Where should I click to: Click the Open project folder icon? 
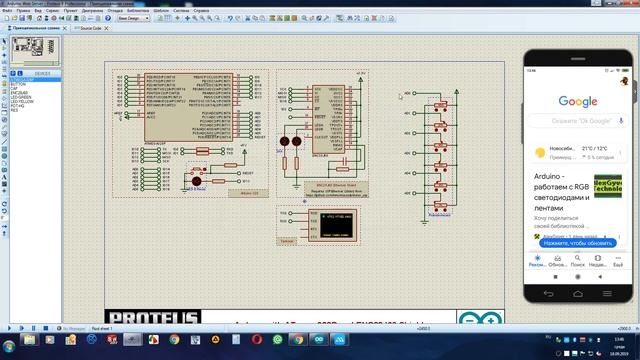(x=14, y=18)
